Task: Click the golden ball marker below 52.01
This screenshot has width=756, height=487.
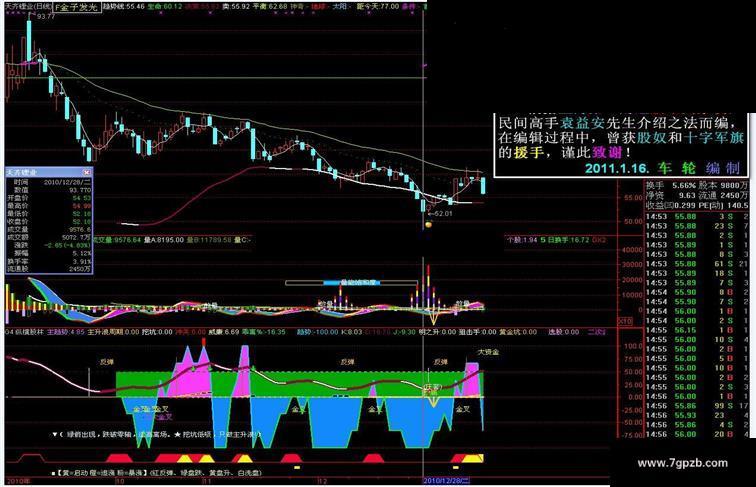Action: pos(428,224)
